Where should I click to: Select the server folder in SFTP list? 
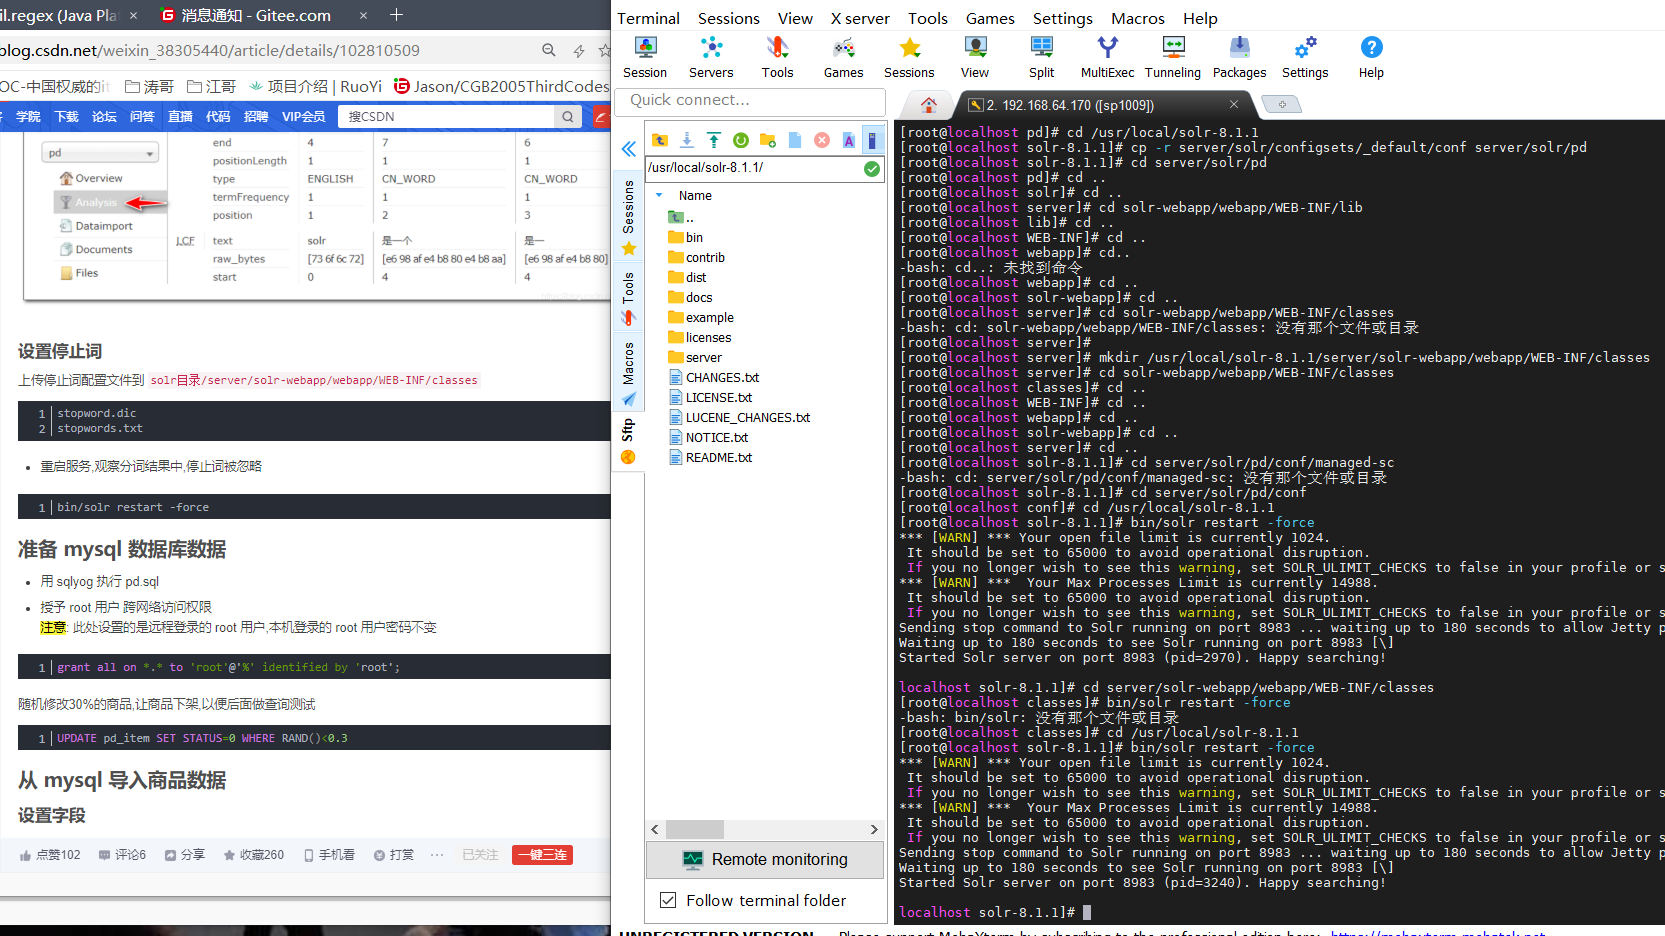[x=695, y=357]
